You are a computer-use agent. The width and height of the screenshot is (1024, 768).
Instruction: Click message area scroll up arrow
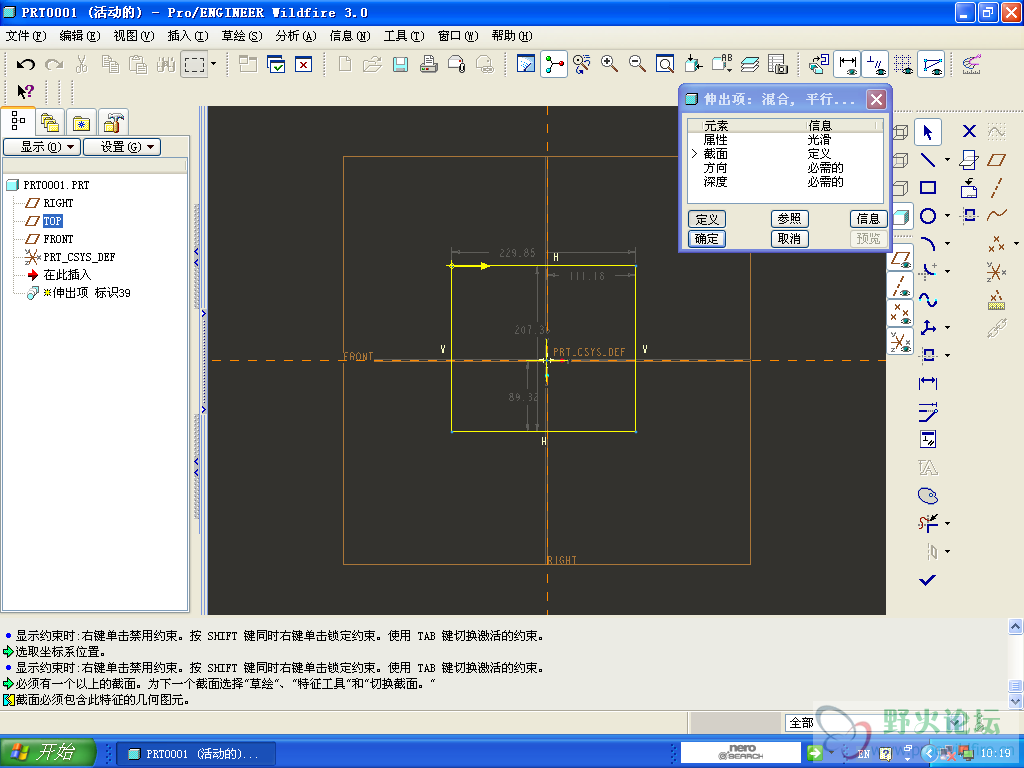tap(1016, 627)
